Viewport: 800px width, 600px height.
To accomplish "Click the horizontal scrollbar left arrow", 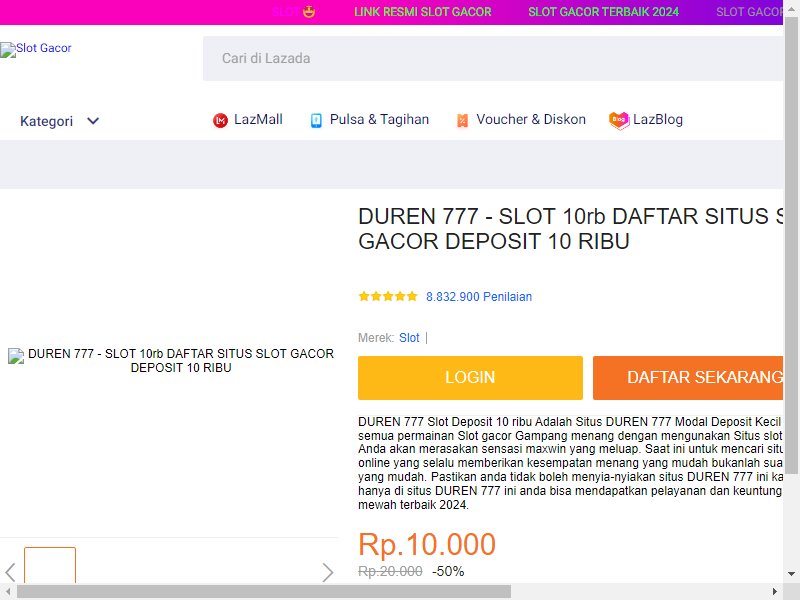I will [x=8, y=591].
